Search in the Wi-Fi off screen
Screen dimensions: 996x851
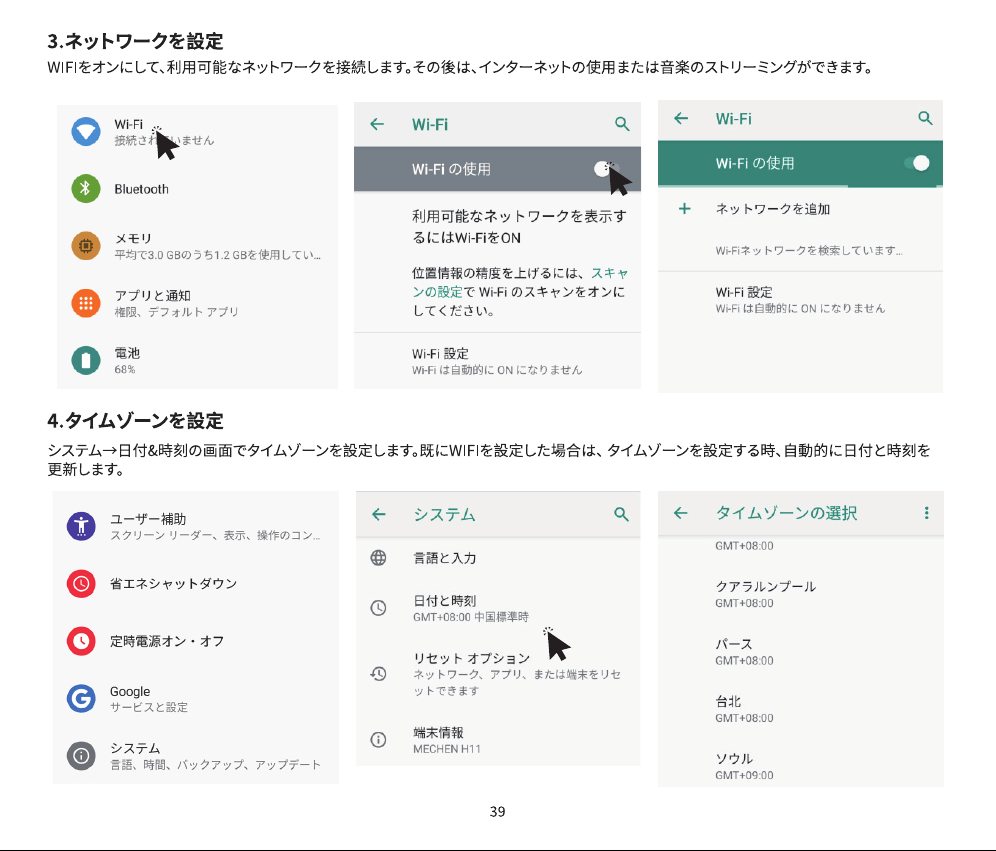tap(622, 124)
